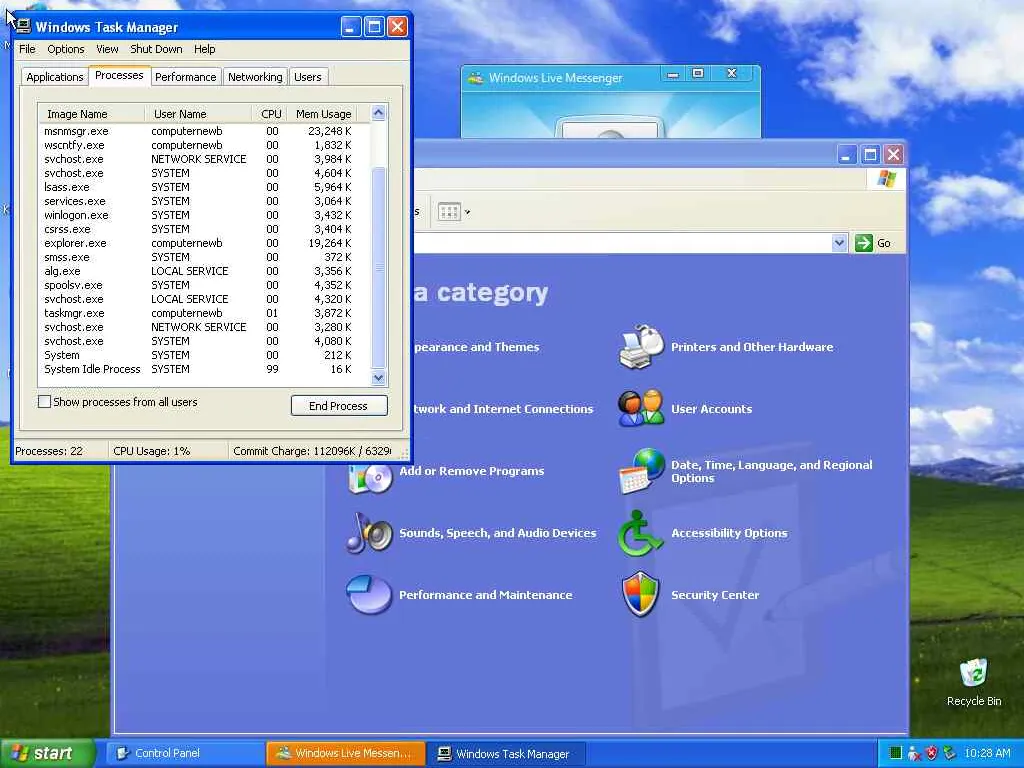Click Performance and Maintenance pie chart icon

point(369,594)
